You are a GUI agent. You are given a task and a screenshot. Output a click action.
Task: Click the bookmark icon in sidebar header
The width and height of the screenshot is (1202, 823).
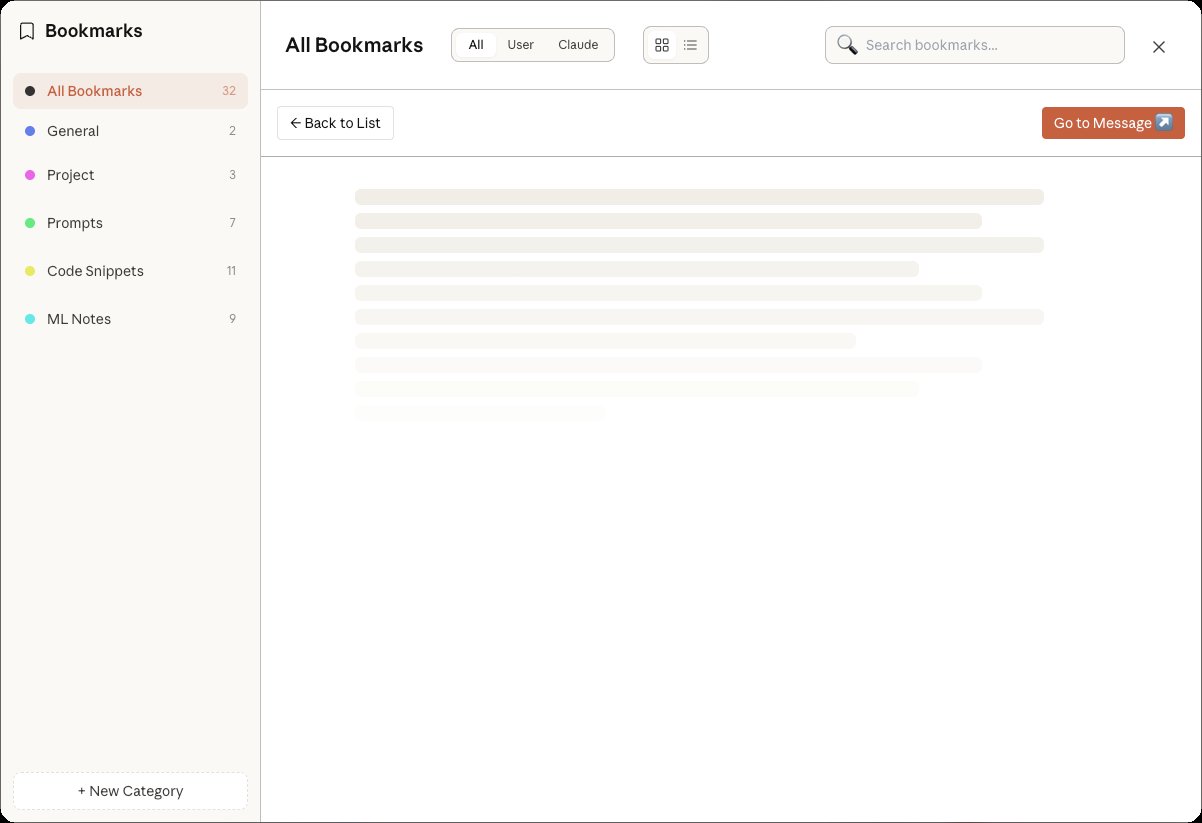pos(27,31)
